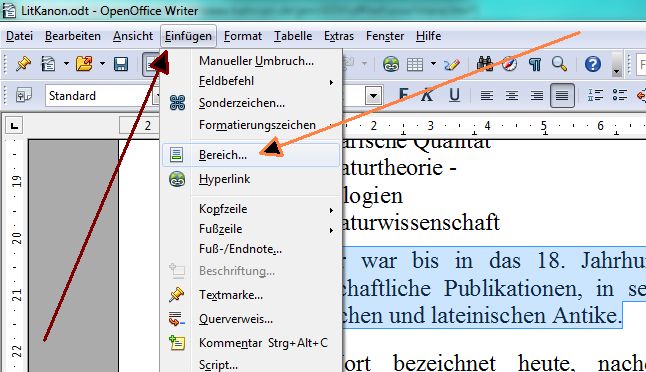Click the Hyperlink globe toolbar icon
Image resolution: width=646 pixels, height=372 pixels.
pos(391,64)
